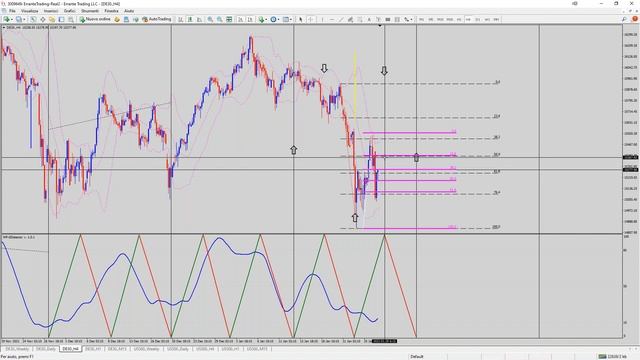Open the Aiuto menu
The height and width of the screenshot is (360, 640).
129,11
